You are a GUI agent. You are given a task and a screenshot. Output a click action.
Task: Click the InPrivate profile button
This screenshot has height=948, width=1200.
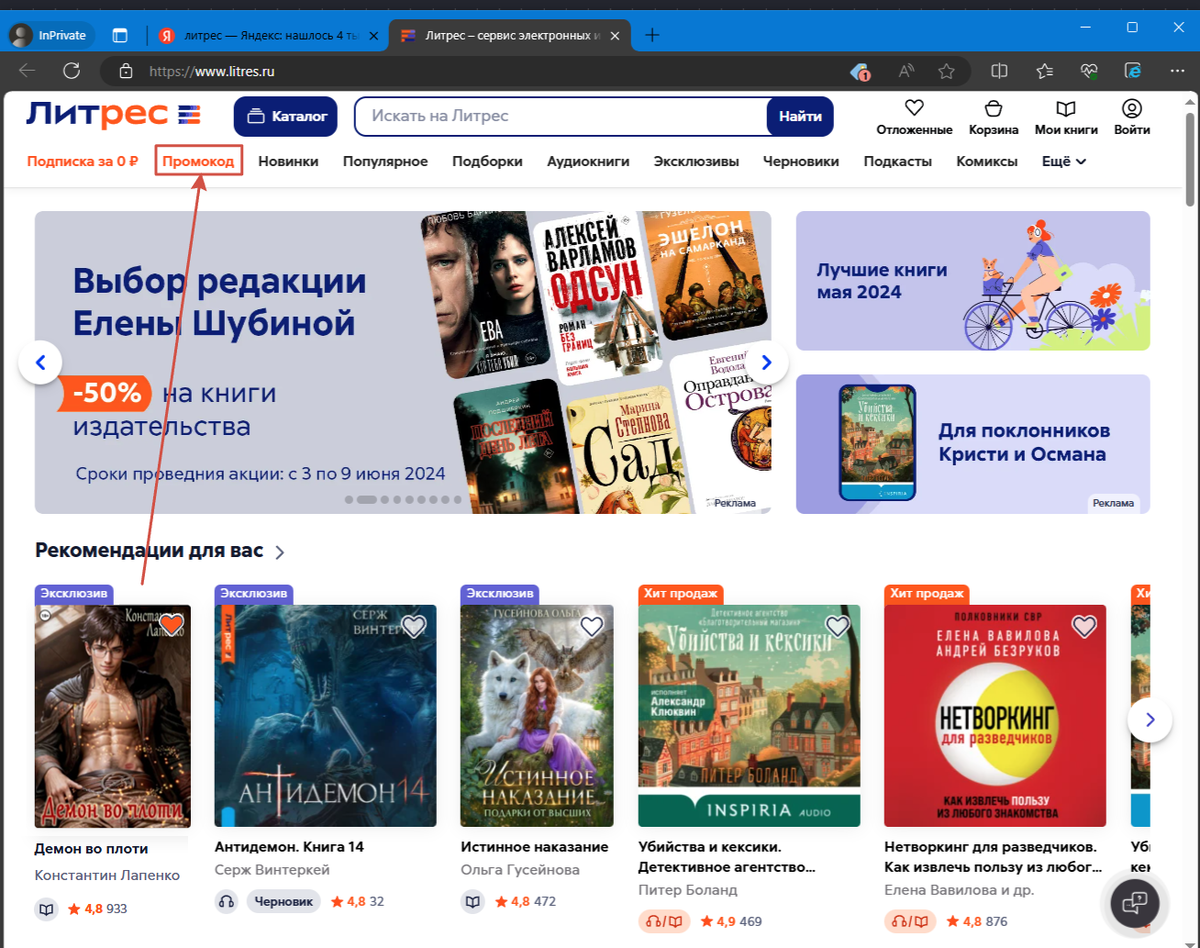tap(50, 35)
